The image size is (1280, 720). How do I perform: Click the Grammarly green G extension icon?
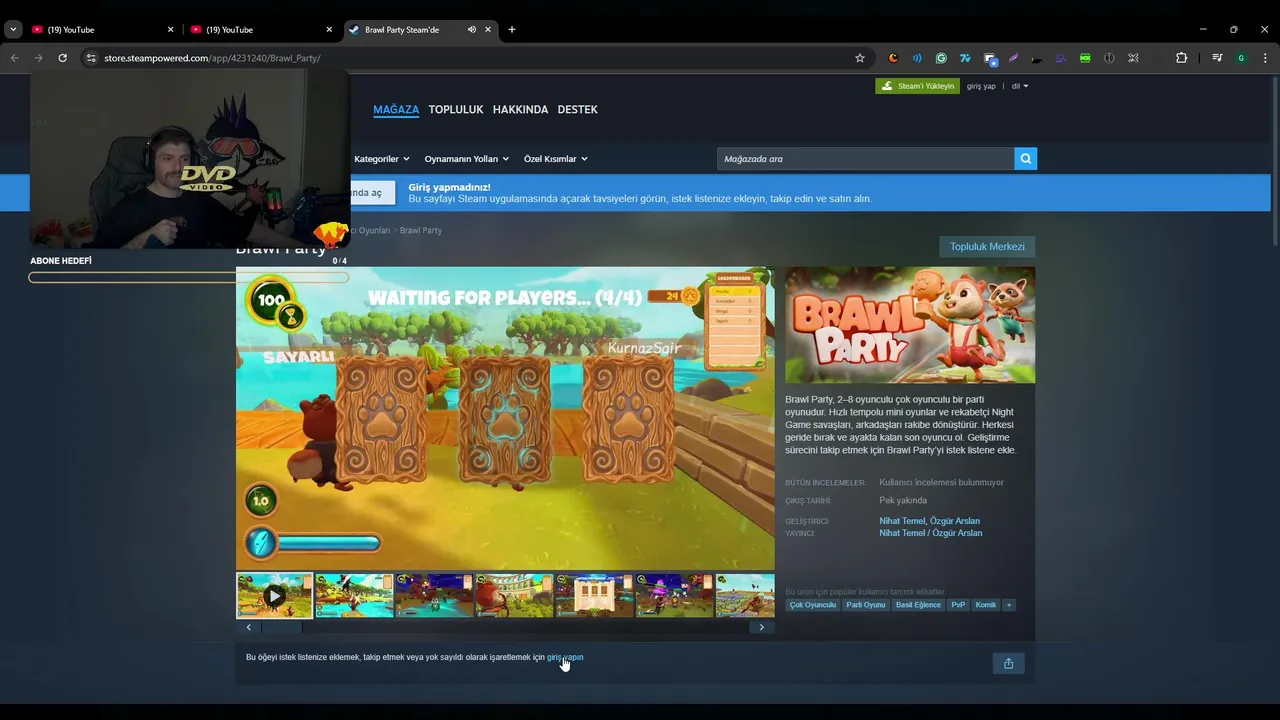(x=941, y=58)
